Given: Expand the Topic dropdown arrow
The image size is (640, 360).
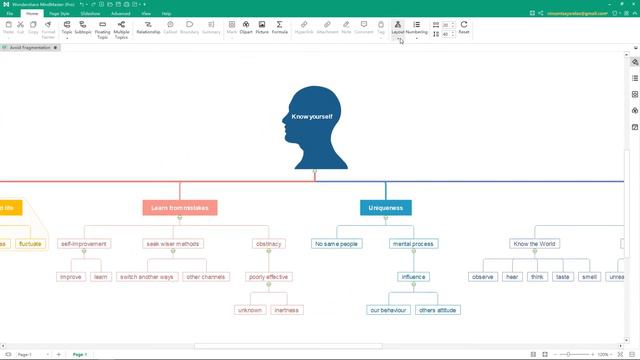Looking at the screenshot, I should [67, 38].
